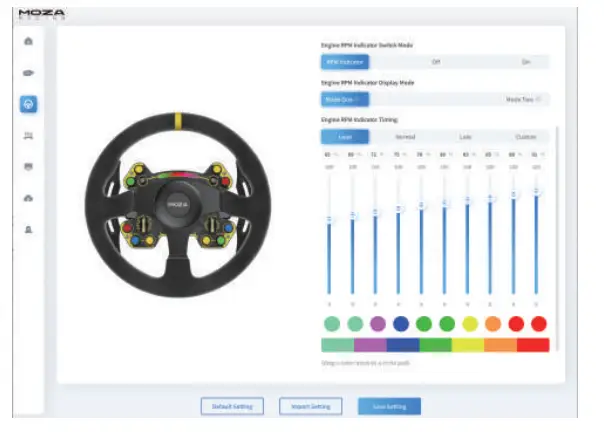Click the red segment of color bar
604x432 pixels.
(x=533, y=345)
